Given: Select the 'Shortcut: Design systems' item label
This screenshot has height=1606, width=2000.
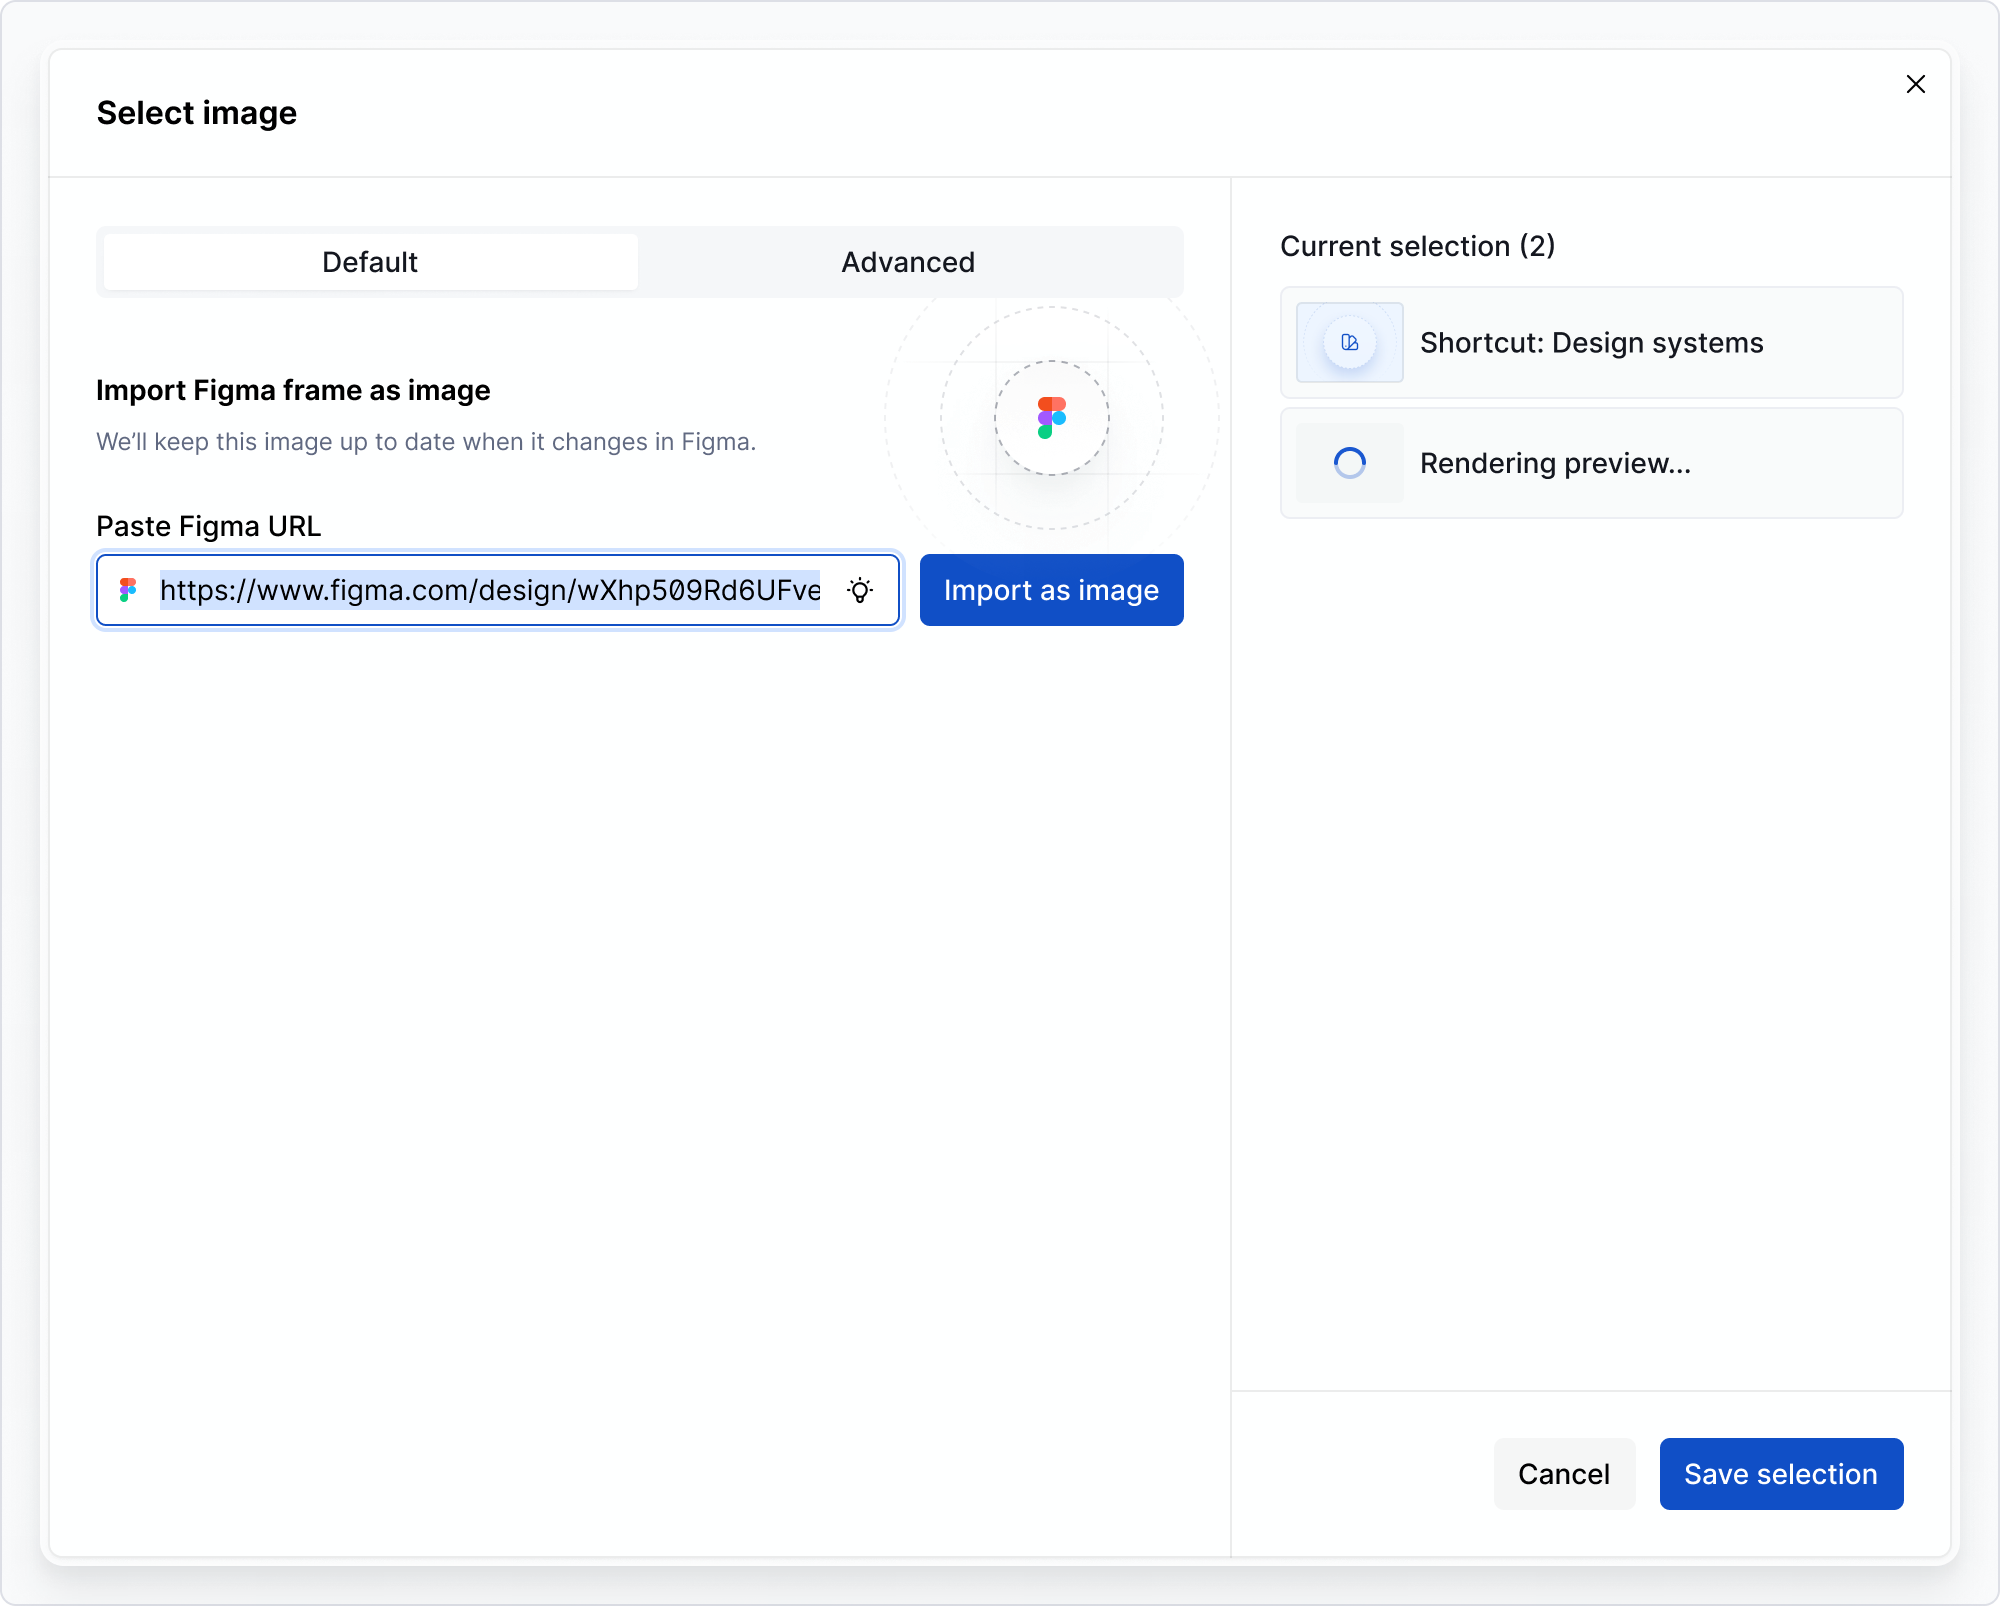Looking at the screenshot, I should click(1591, 343).
